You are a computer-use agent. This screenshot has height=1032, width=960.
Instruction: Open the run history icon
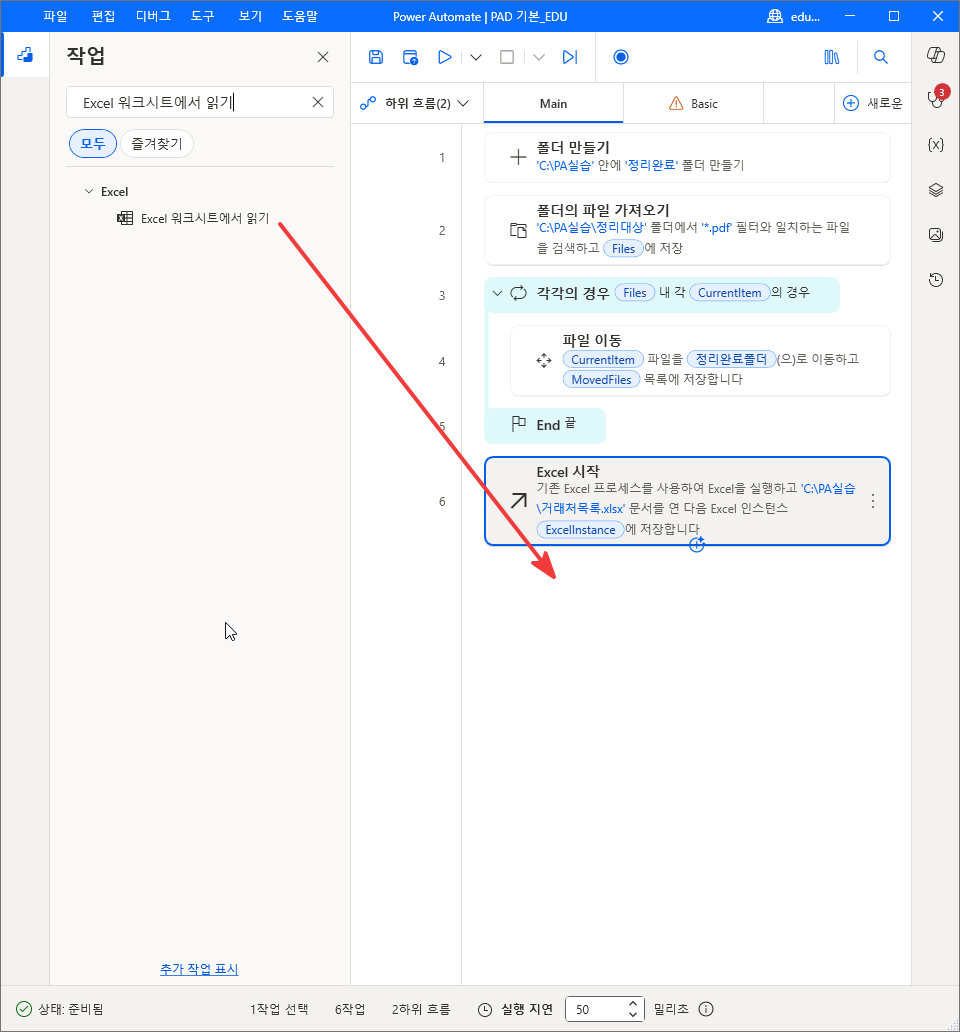point(936,280)
